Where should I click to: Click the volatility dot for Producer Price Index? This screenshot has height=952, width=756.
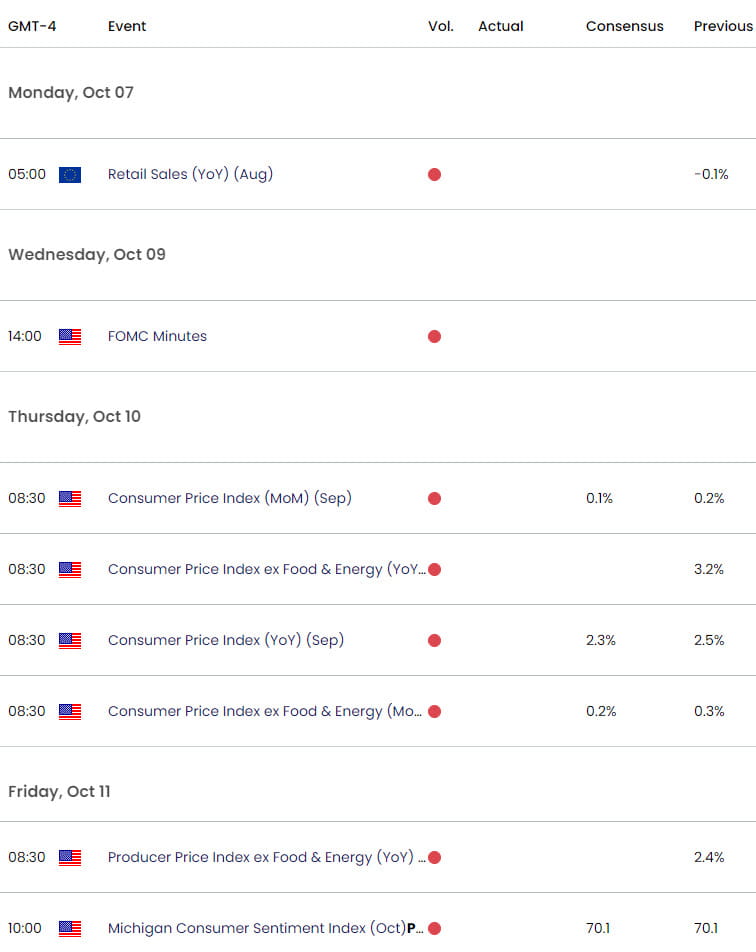(434, 857)
